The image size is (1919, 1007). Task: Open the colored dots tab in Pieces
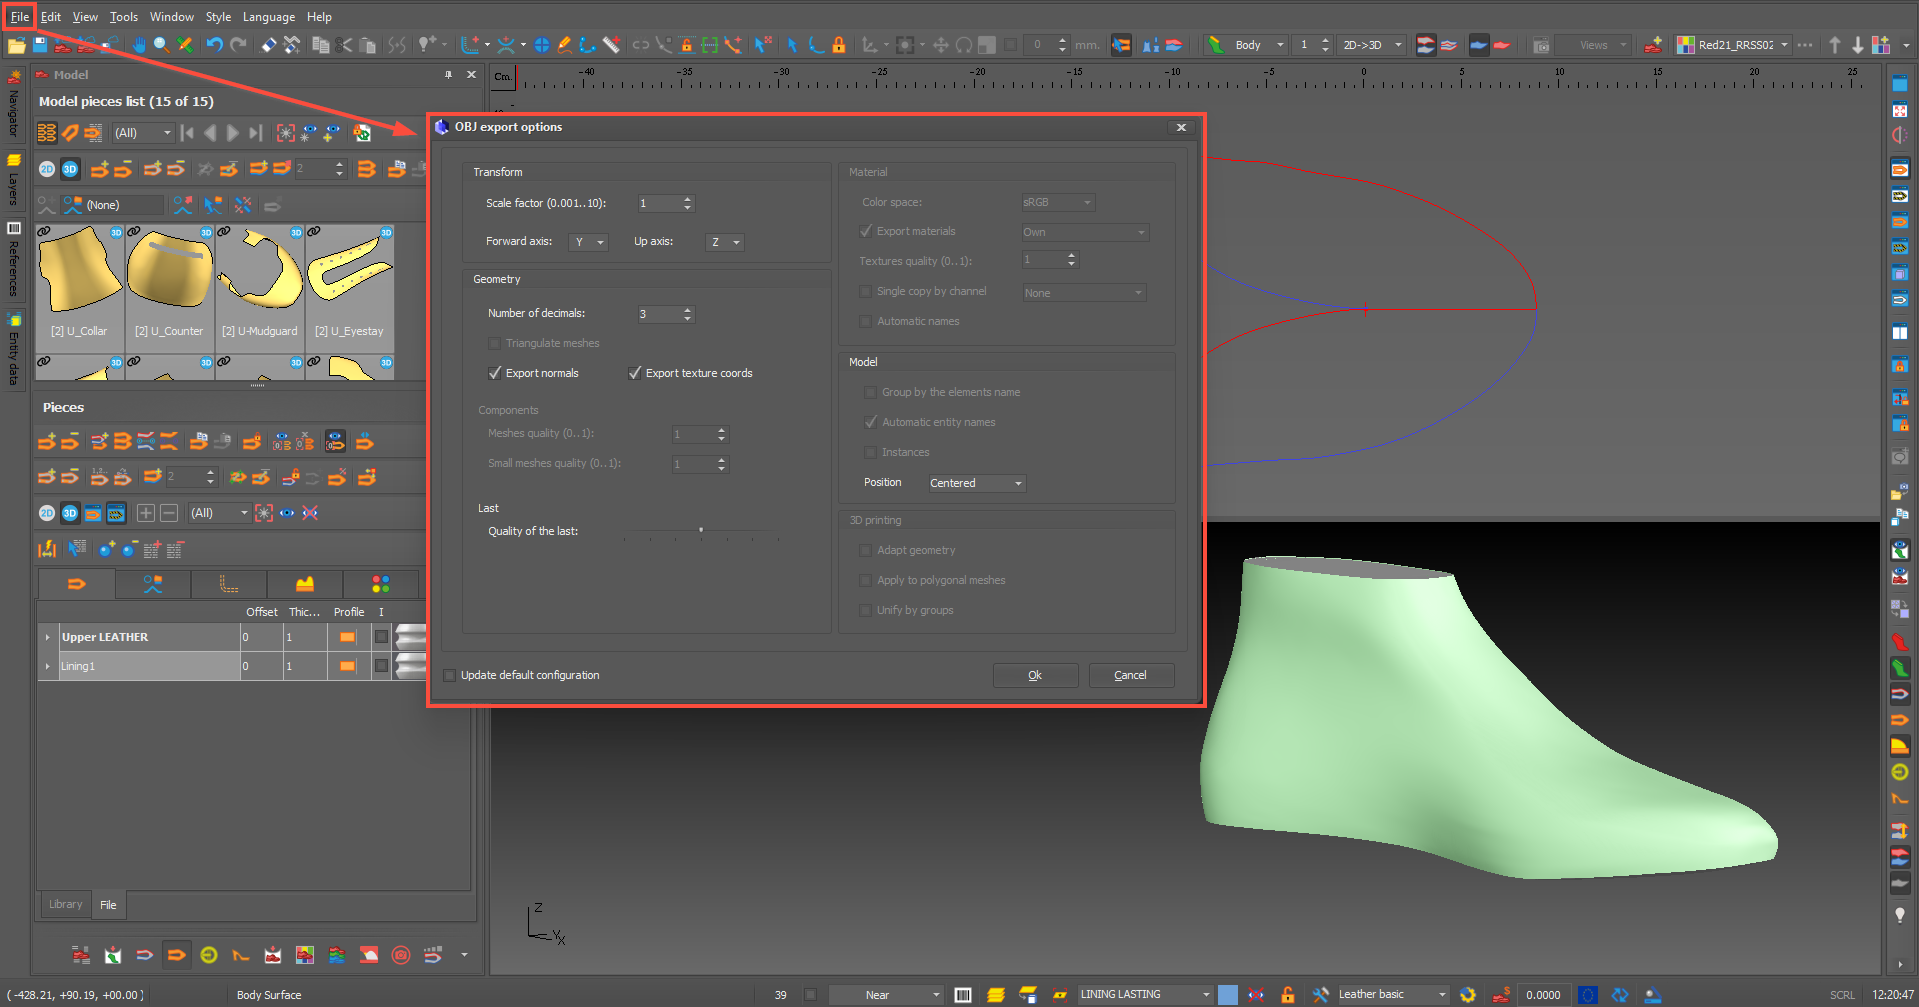tap(380, 584)
